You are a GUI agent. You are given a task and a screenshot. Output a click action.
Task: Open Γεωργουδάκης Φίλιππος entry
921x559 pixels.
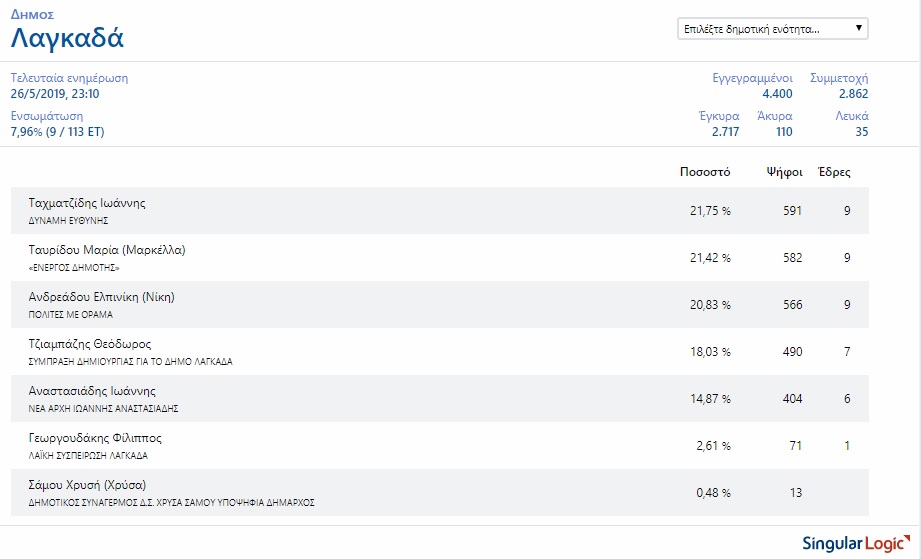coord(95,438)
